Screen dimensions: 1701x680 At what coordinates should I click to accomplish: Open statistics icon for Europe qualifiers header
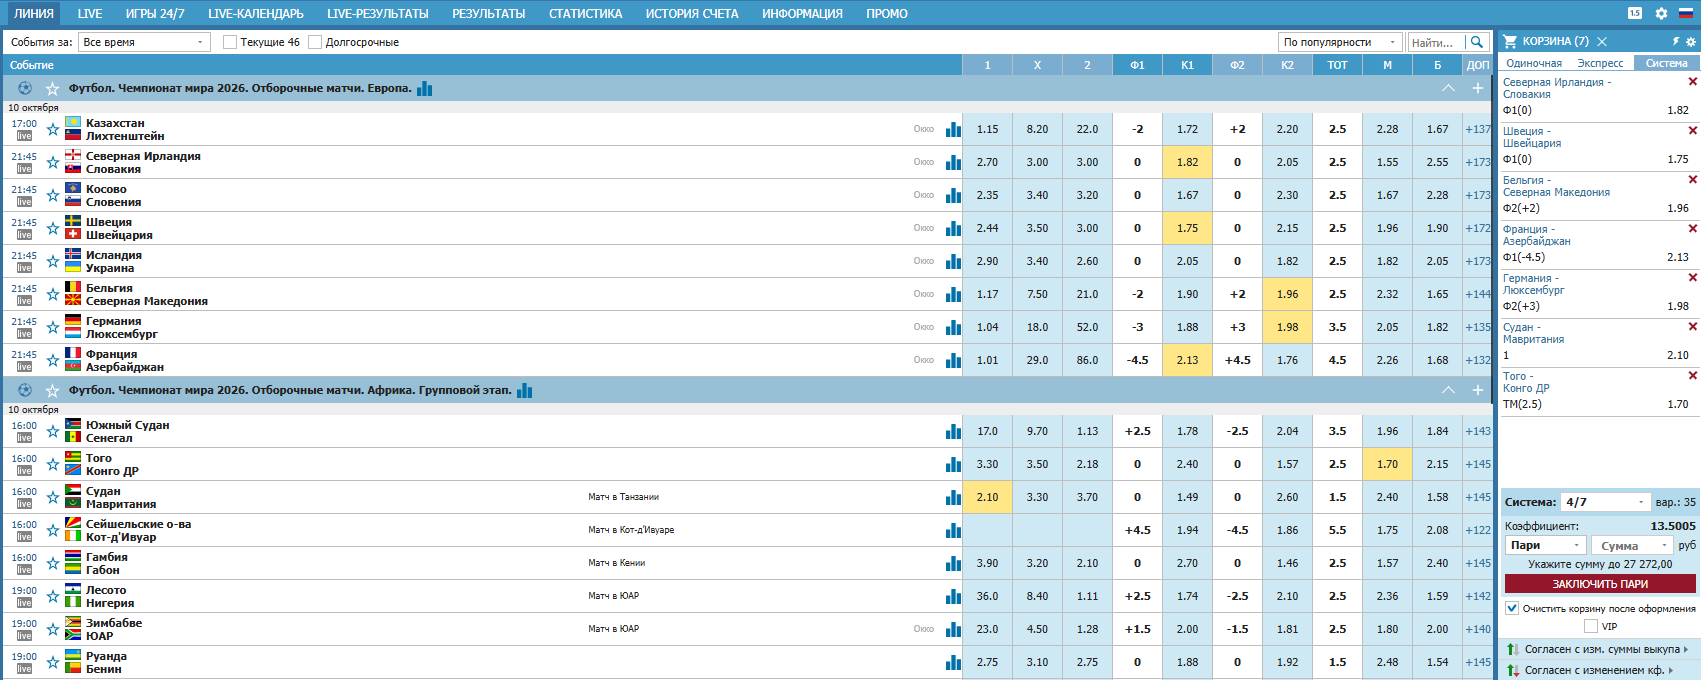425,89
